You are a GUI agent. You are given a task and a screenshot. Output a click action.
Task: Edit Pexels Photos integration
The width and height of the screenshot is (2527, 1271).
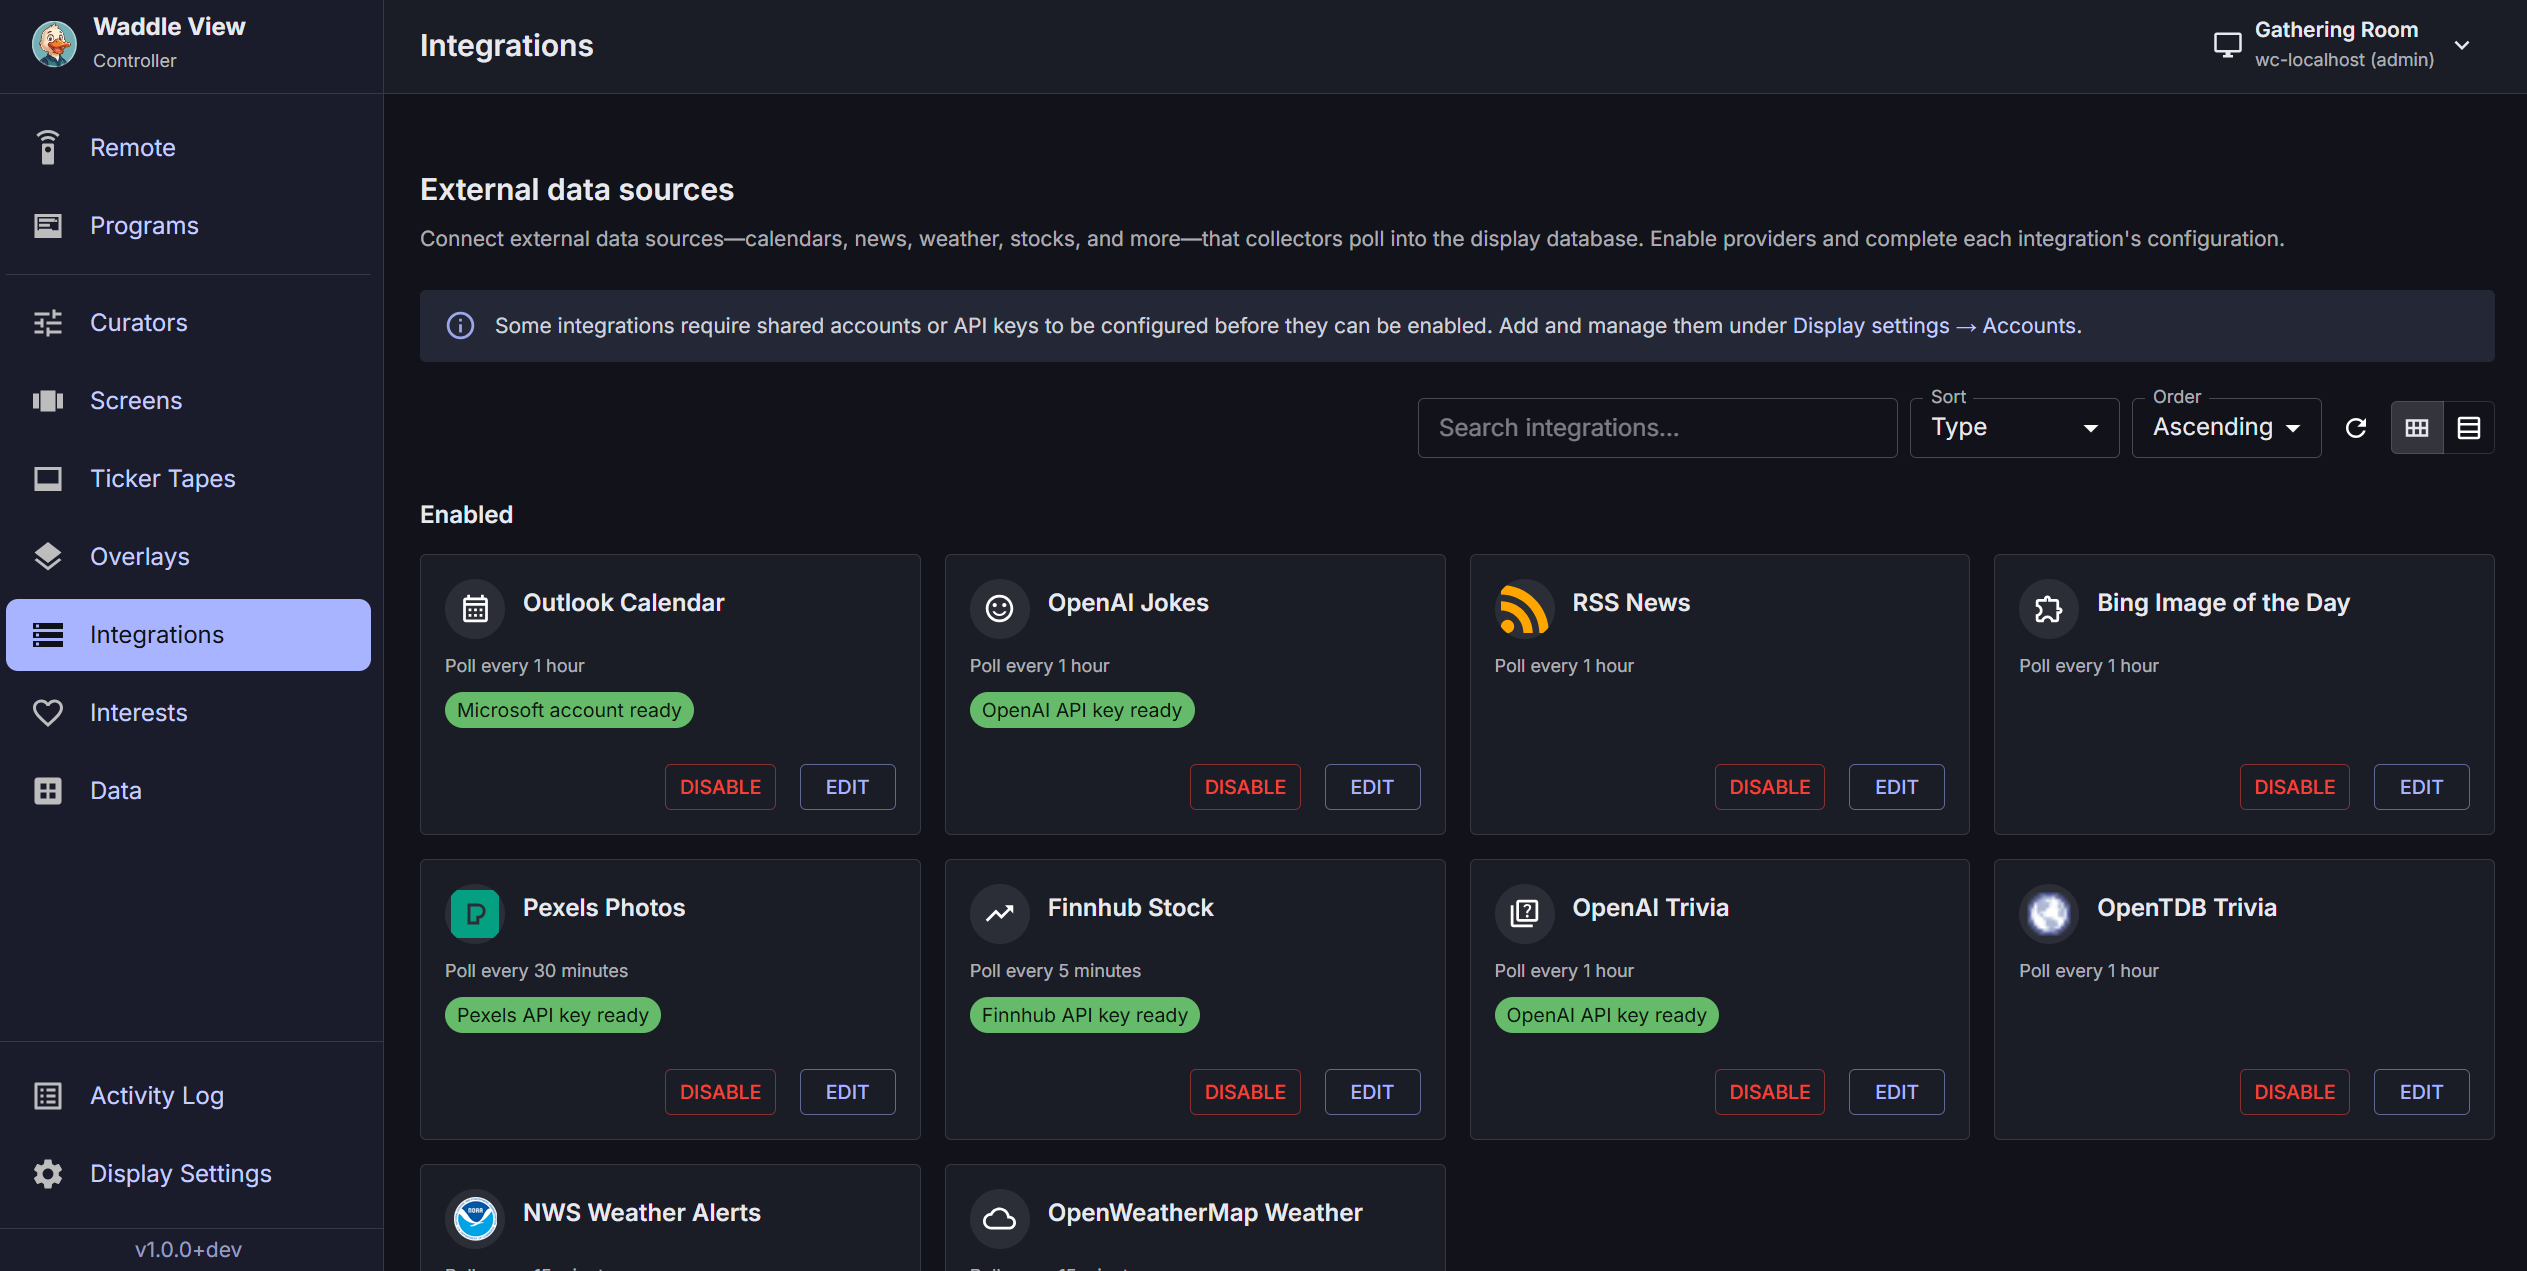[847, 1092]
